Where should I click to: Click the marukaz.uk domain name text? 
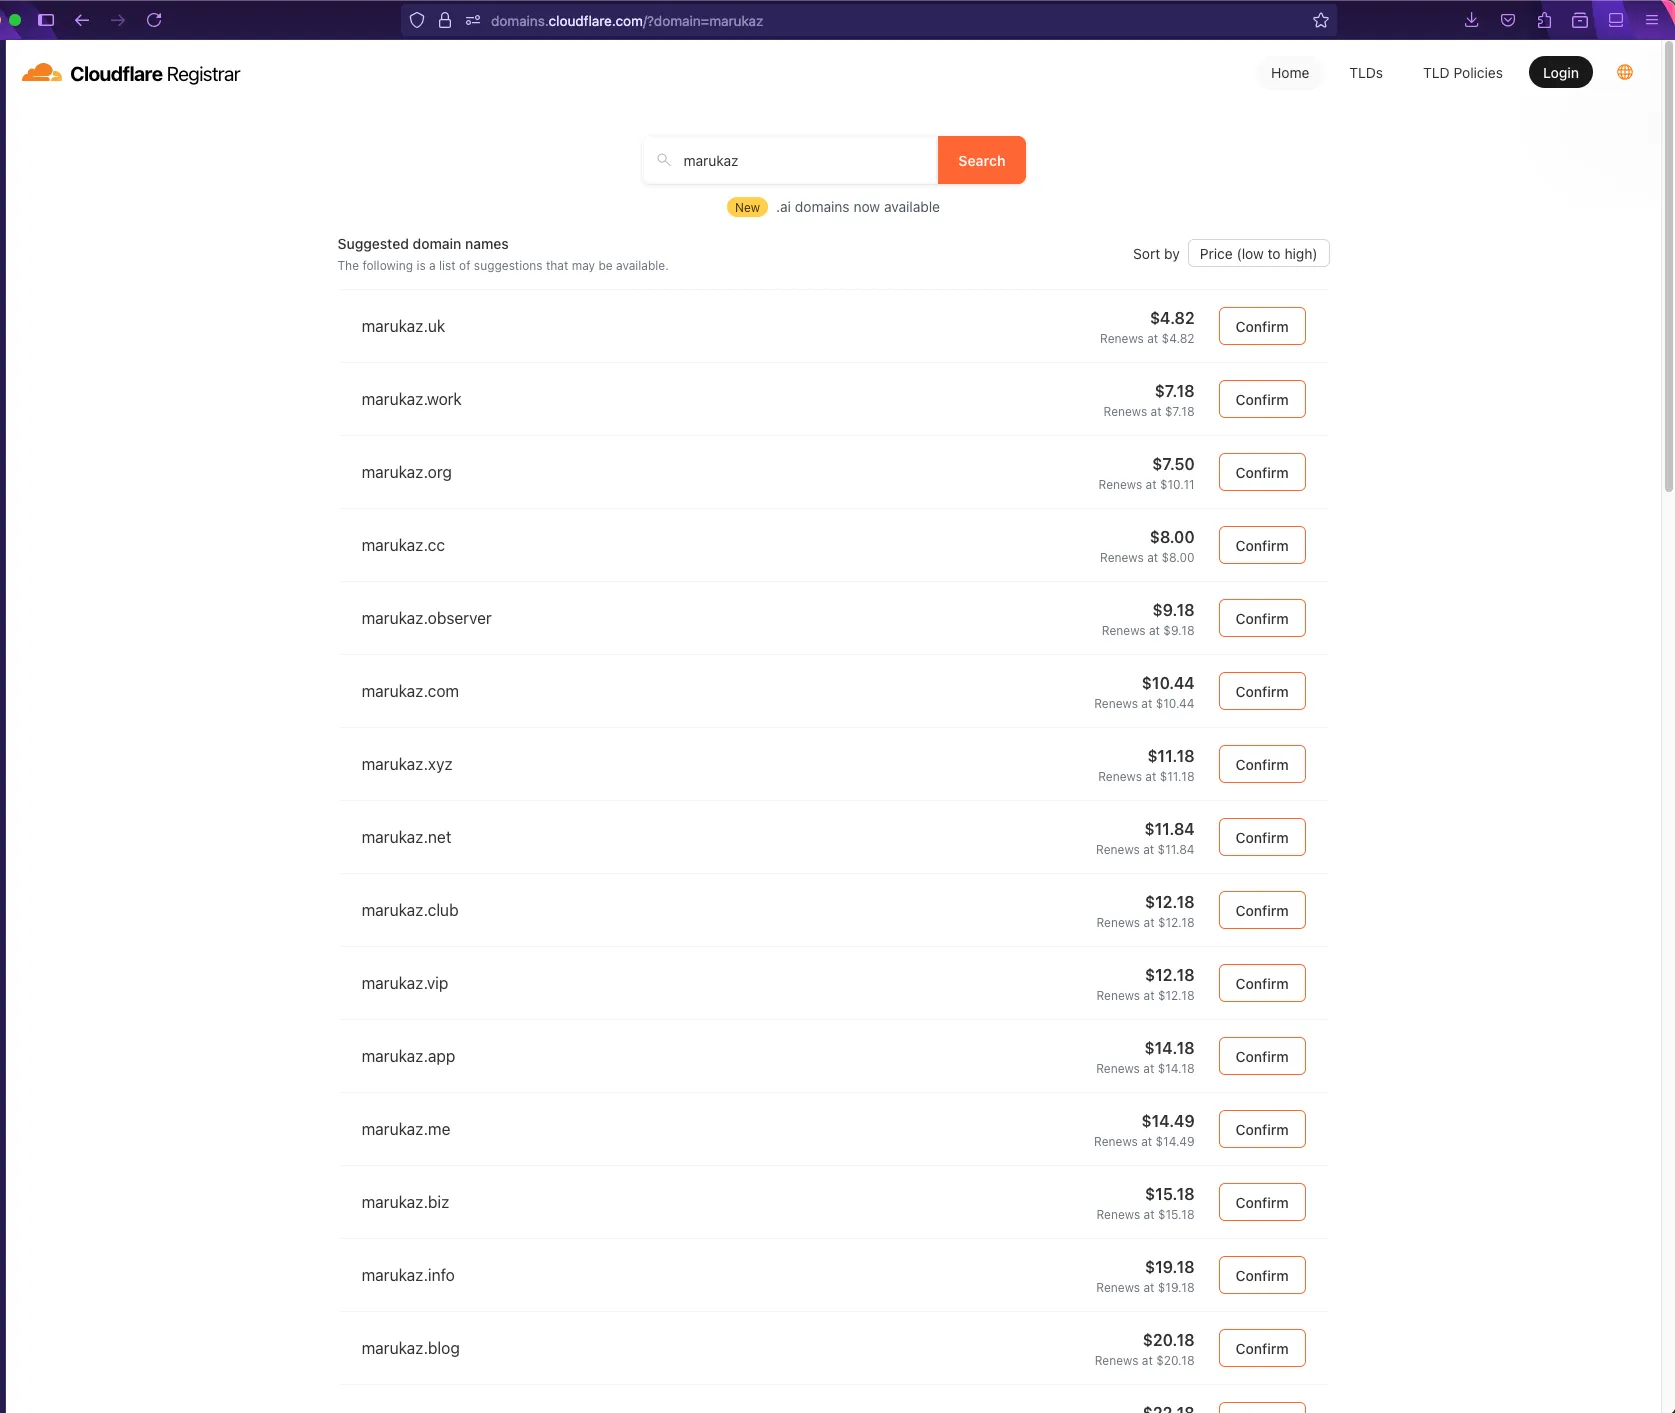tap(403, 326)
